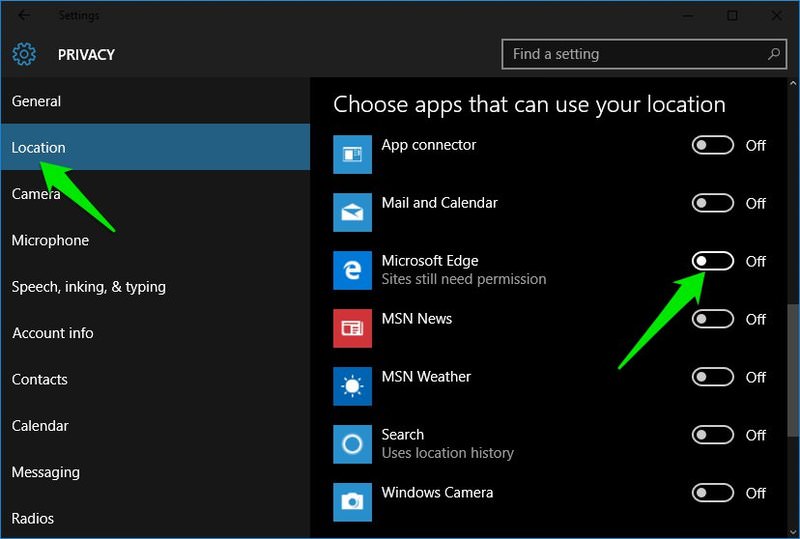
Task: Click the Mail and Calendar envelope icon
Action: 352,212
